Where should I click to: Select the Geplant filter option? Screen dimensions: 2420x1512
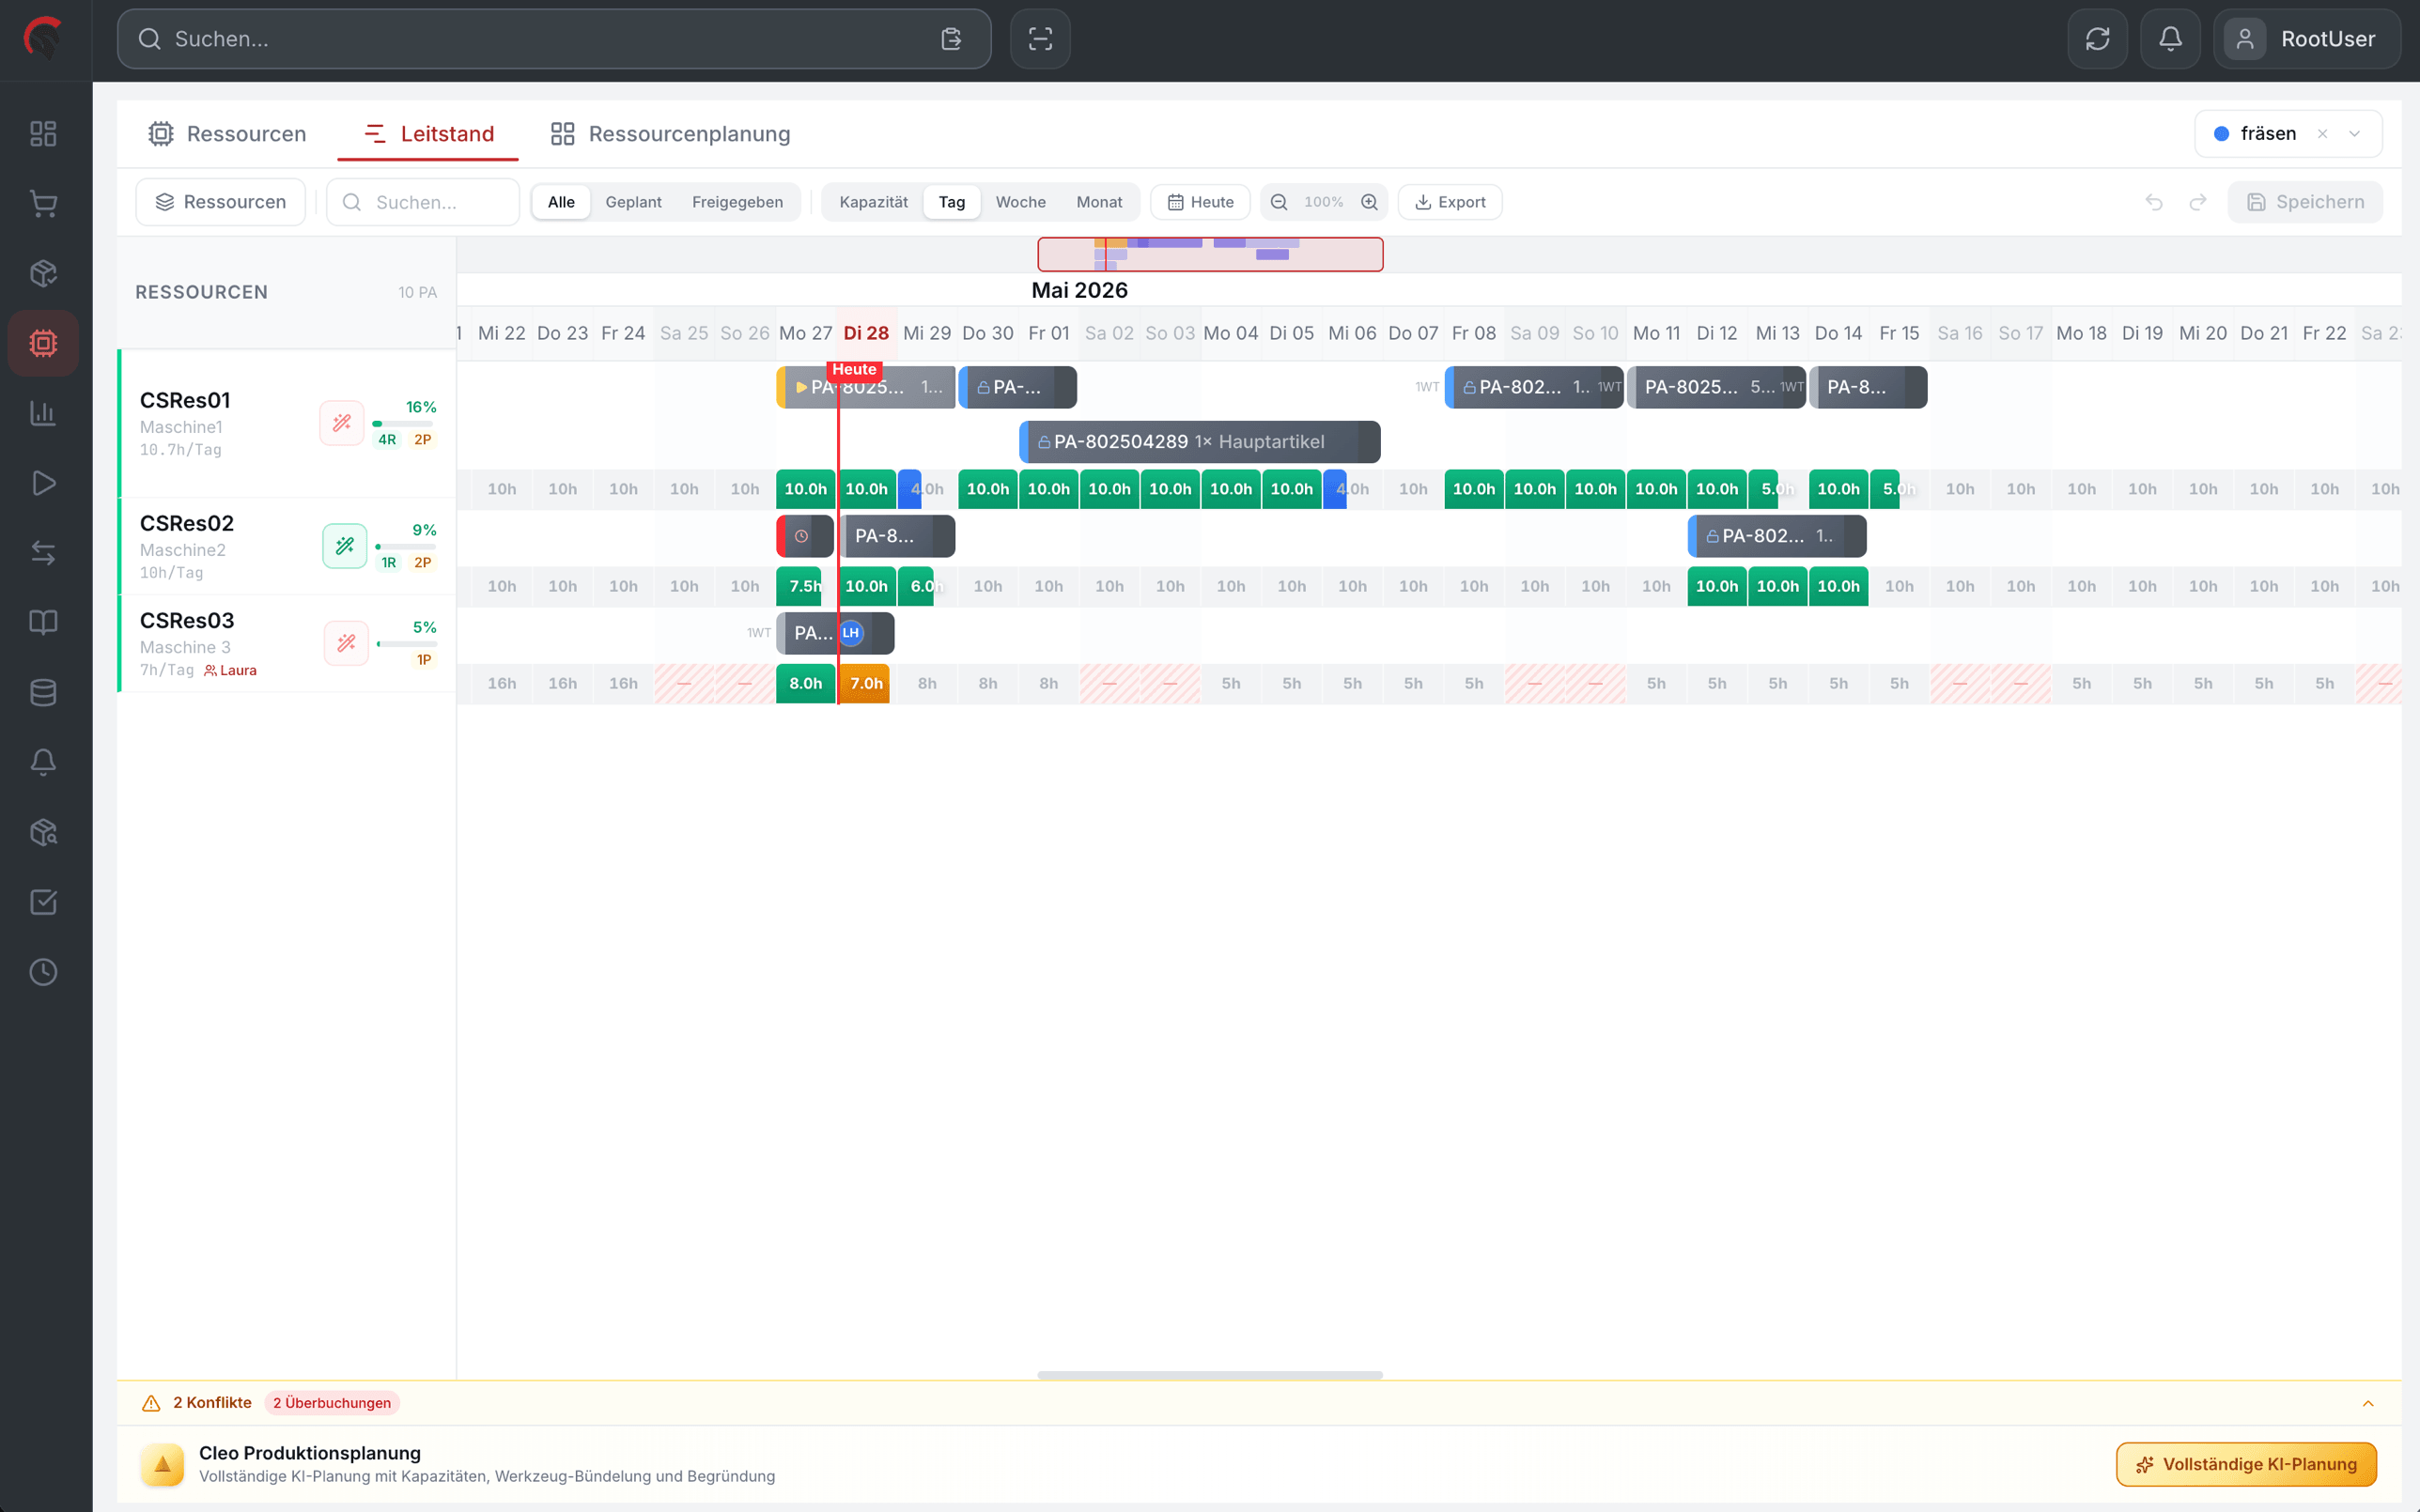tap(633, 202)
